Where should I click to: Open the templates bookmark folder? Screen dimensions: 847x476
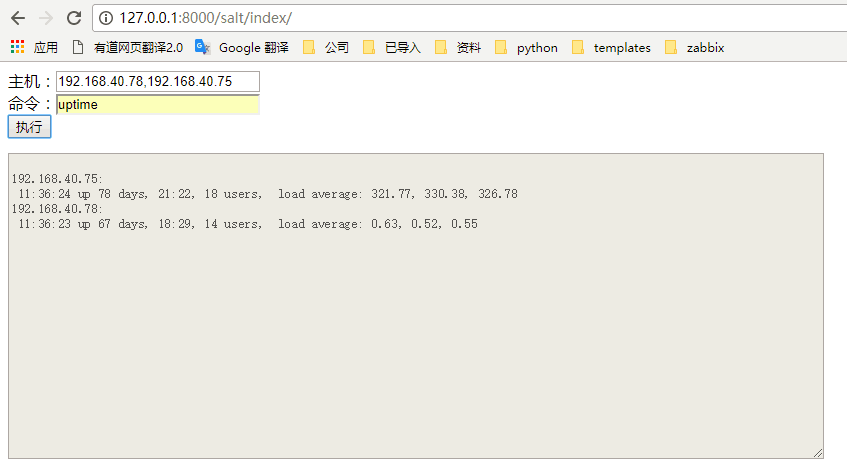pyautogui.click(x=611, y=48)
